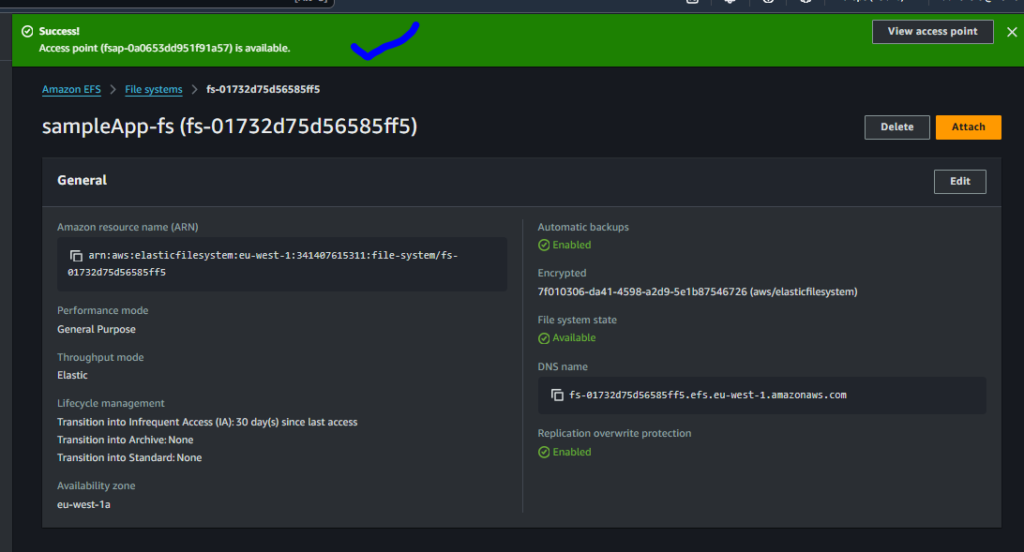The height and width of the screenshot is (552, 1024).
Task: Click the encryption key ID value
Action: (697, 291)
